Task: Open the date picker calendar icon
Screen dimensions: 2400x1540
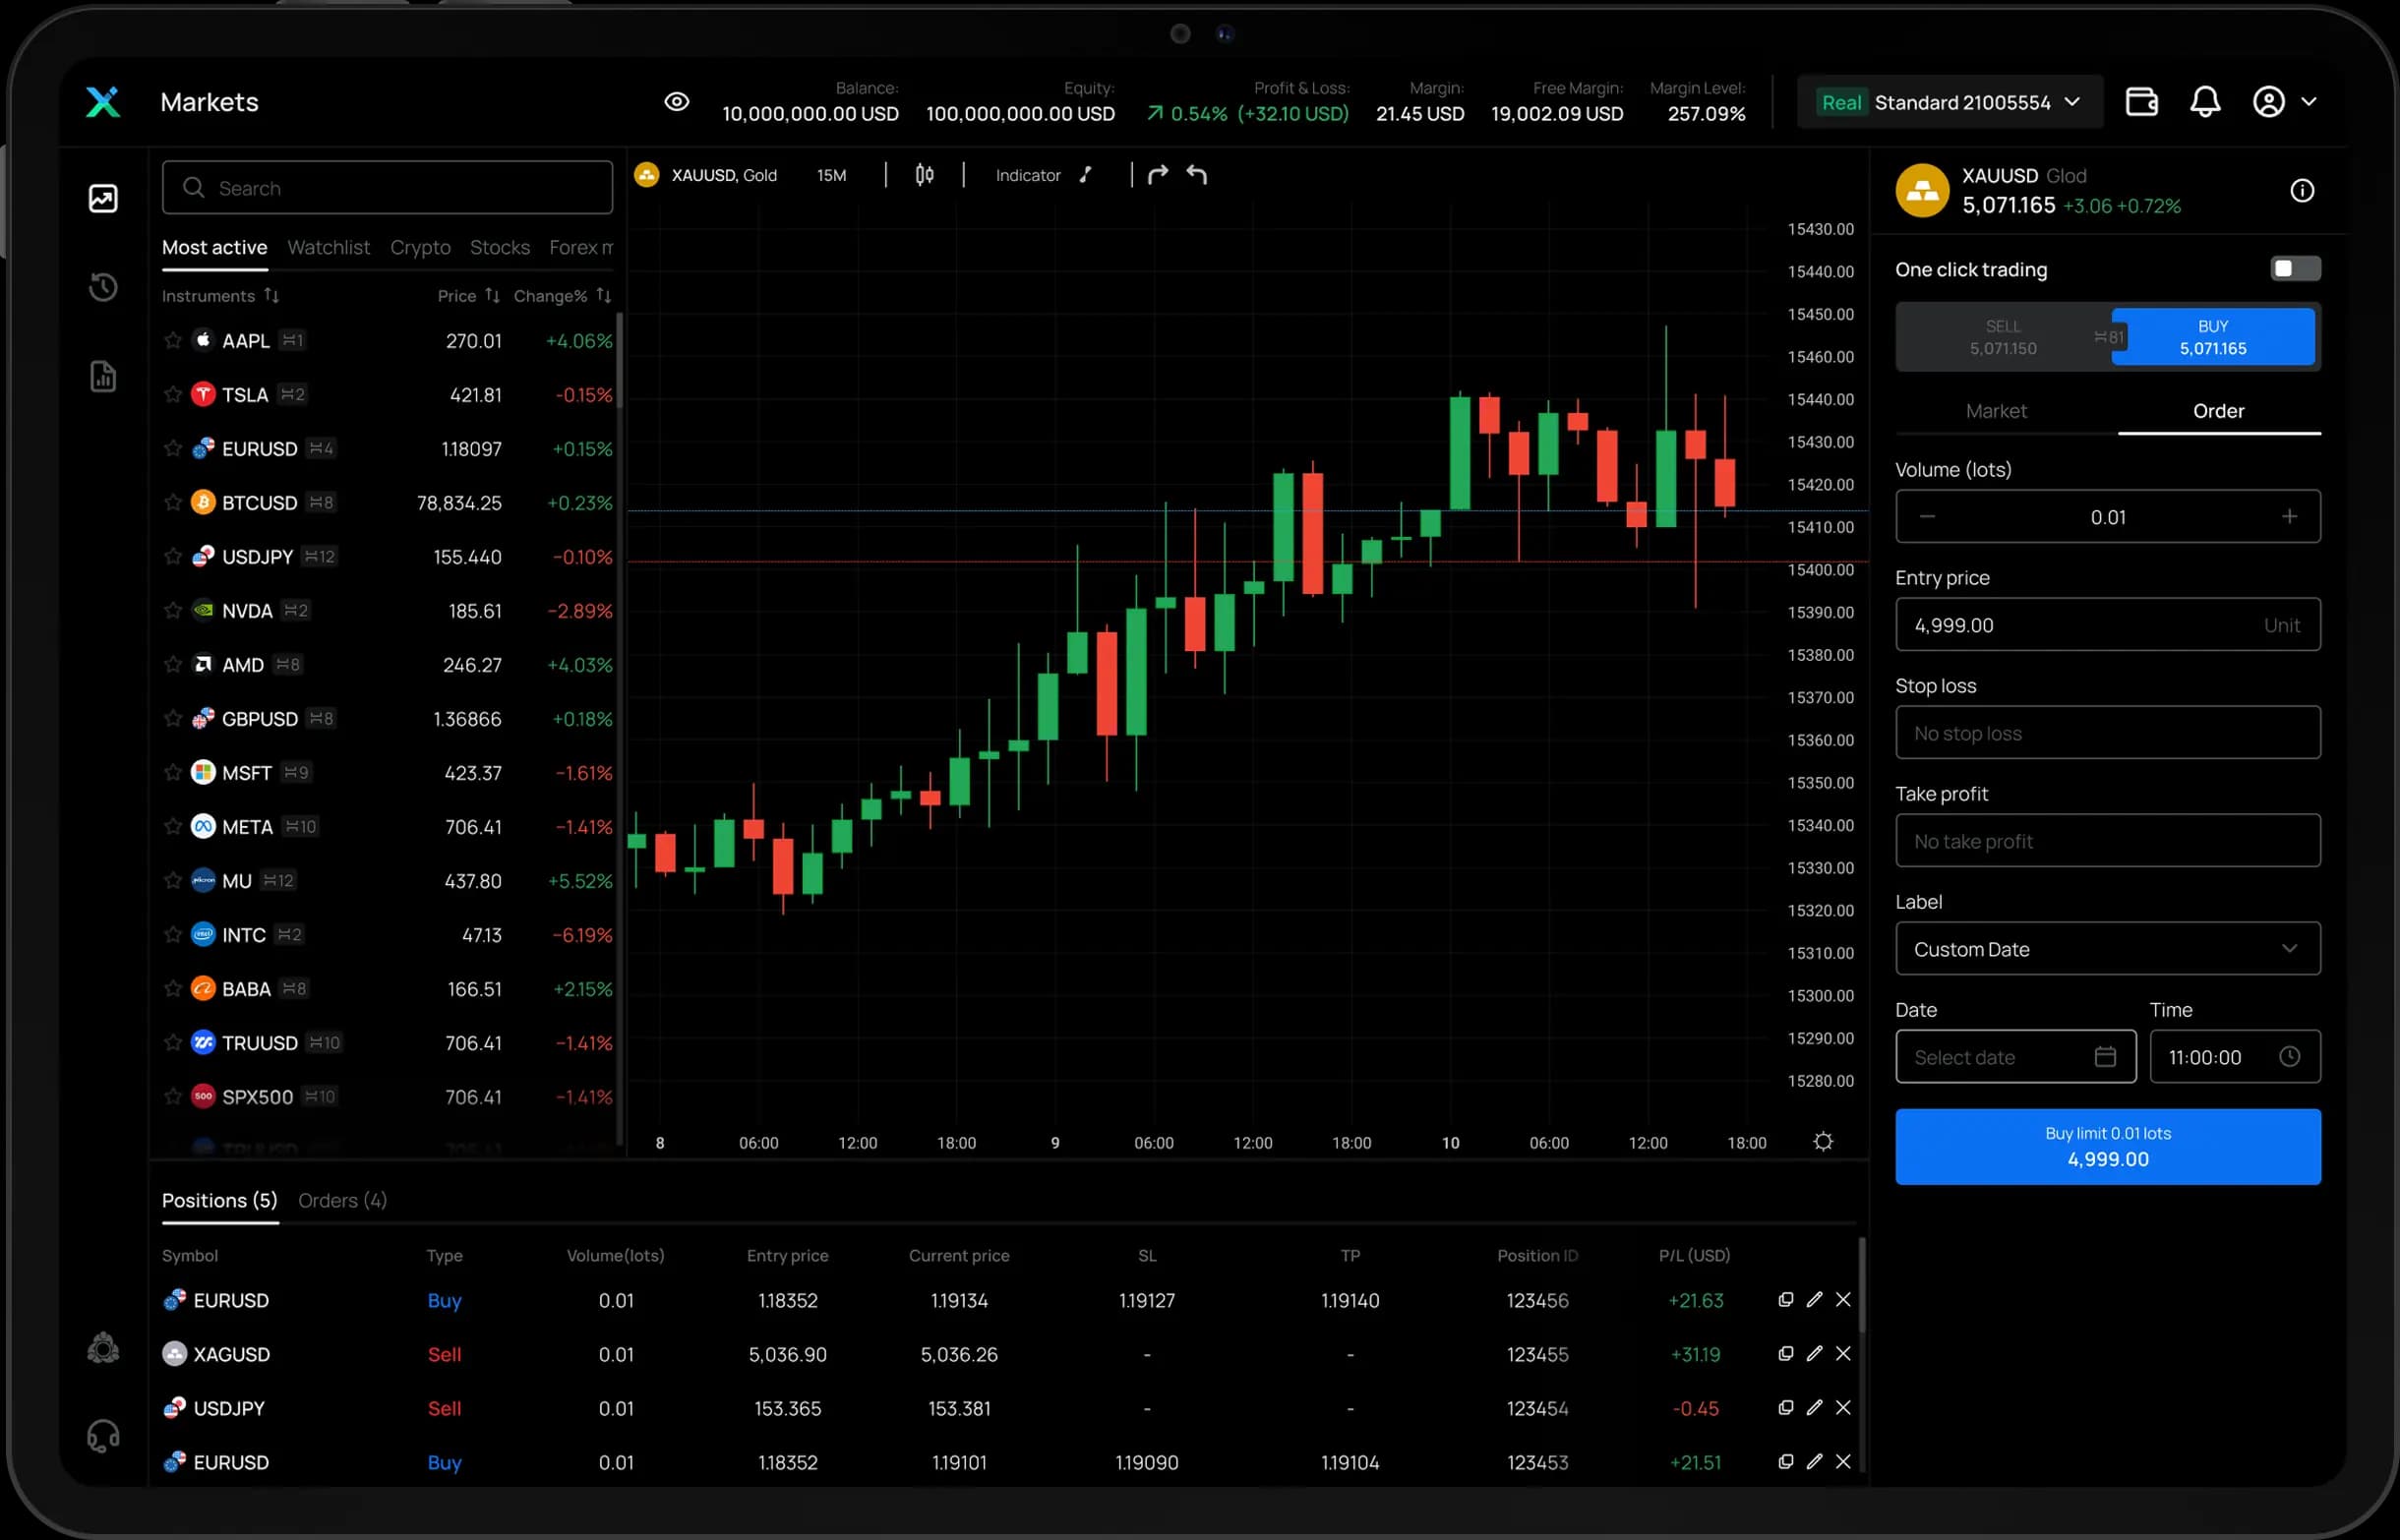Action: coord(2105,1056)
